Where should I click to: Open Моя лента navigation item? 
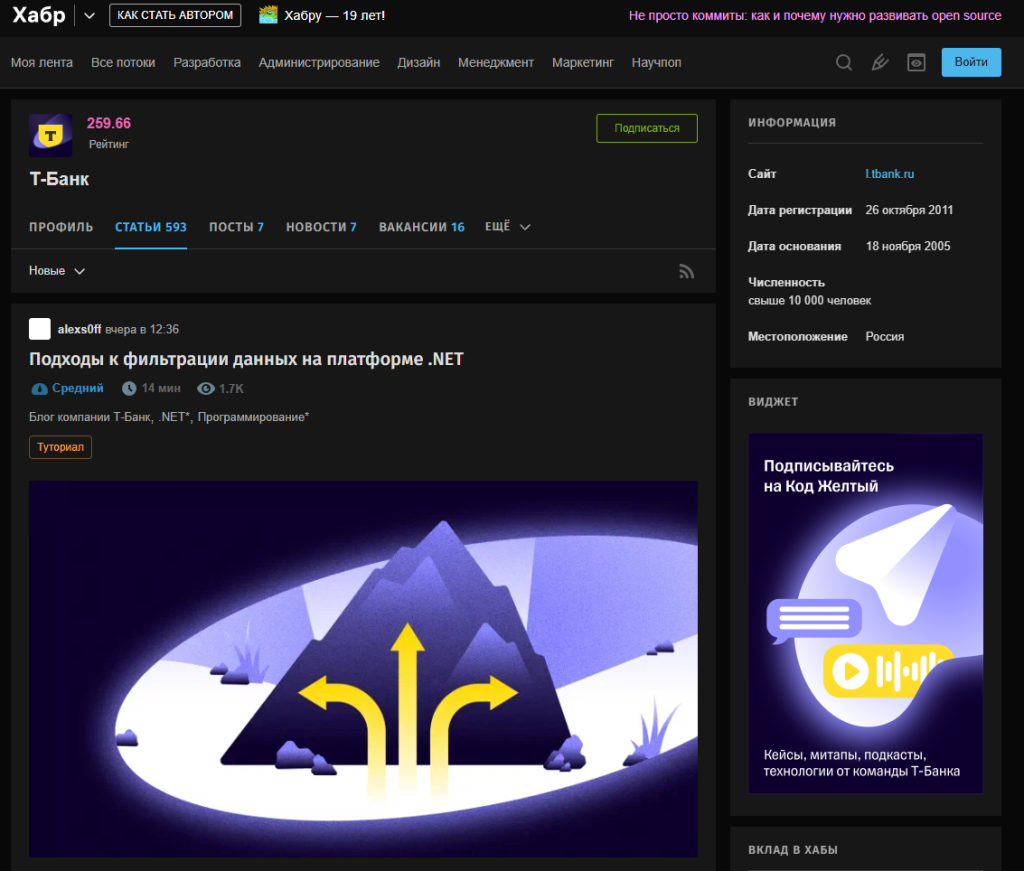42,63
